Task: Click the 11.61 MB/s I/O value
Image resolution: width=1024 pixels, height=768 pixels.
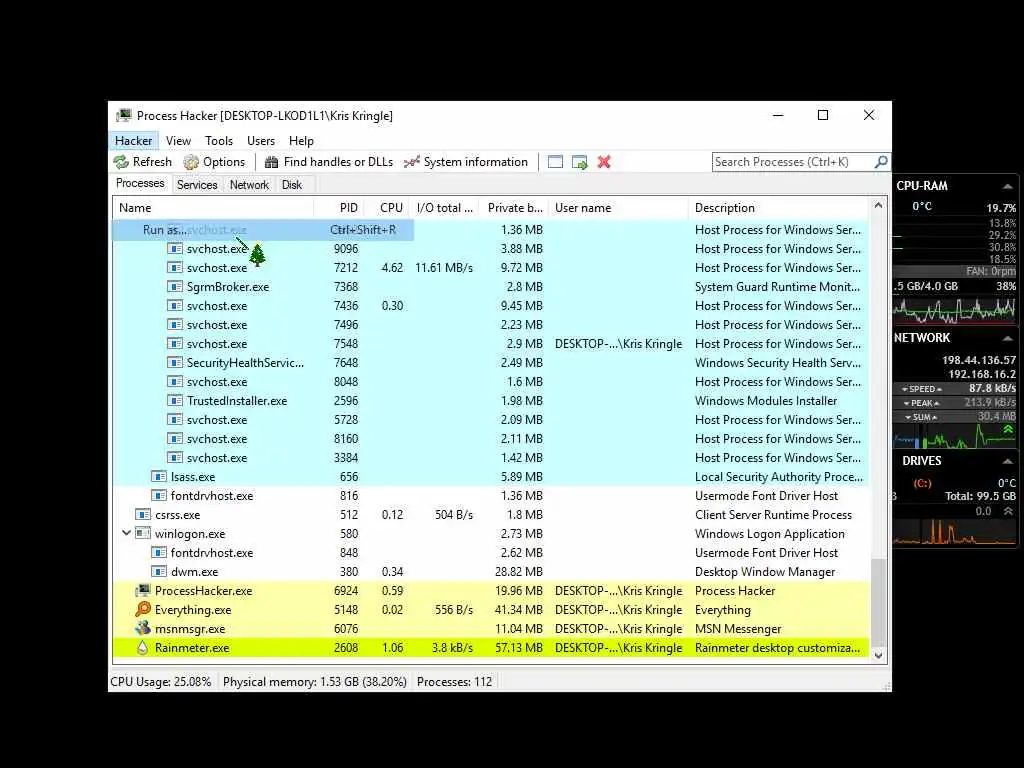Action: point(444,268)
